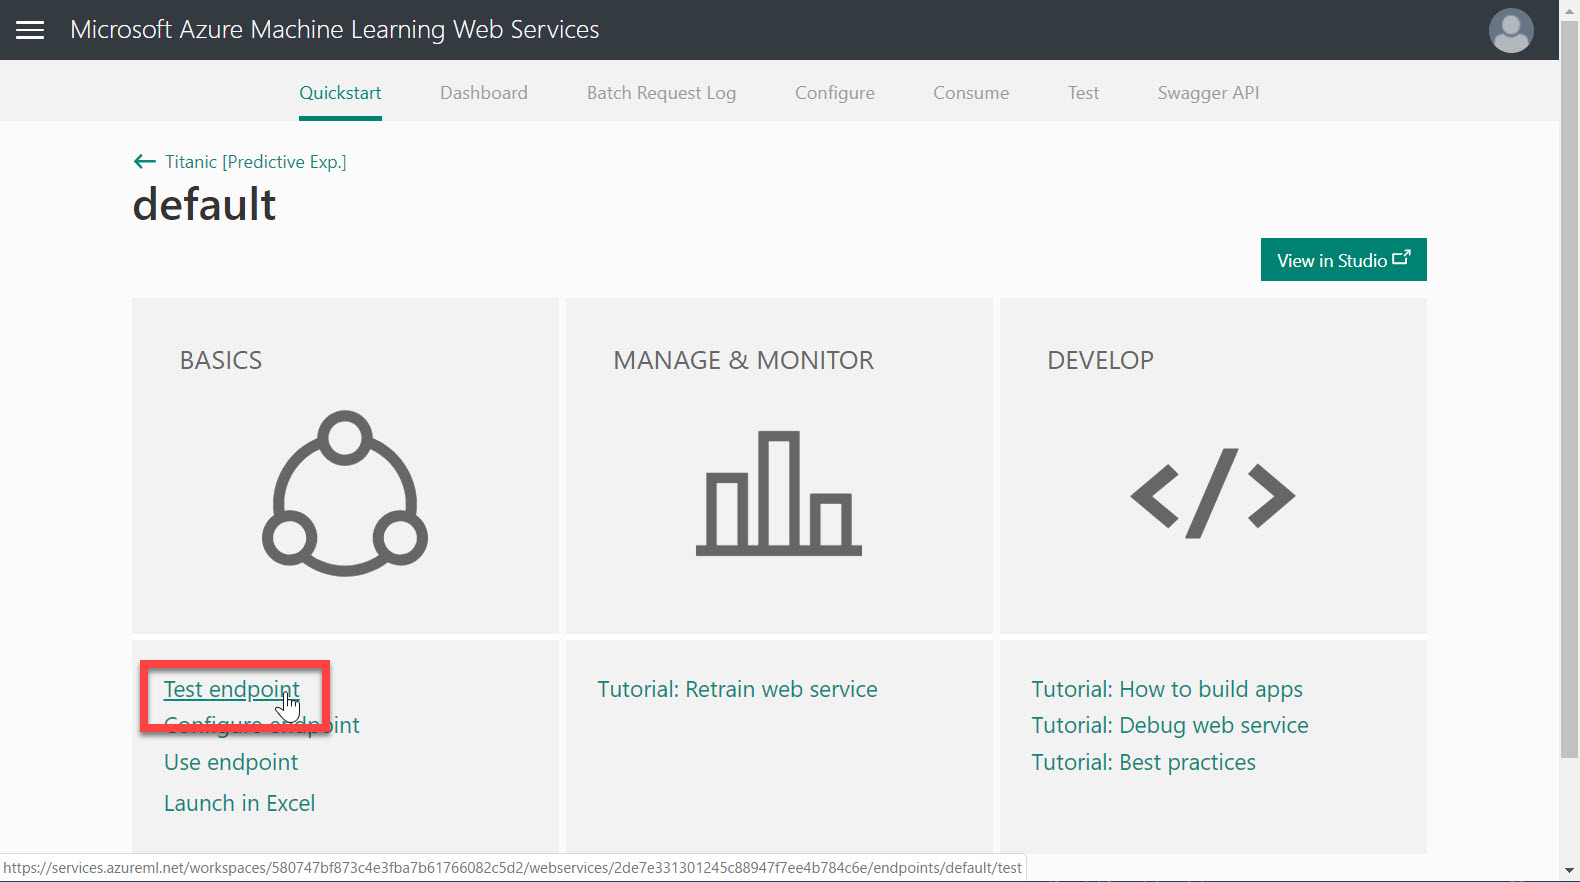Click the Manage & Monitor bar chart icon
The width and height of the screenshot is (1580, 882).
(x=779, y=493)
